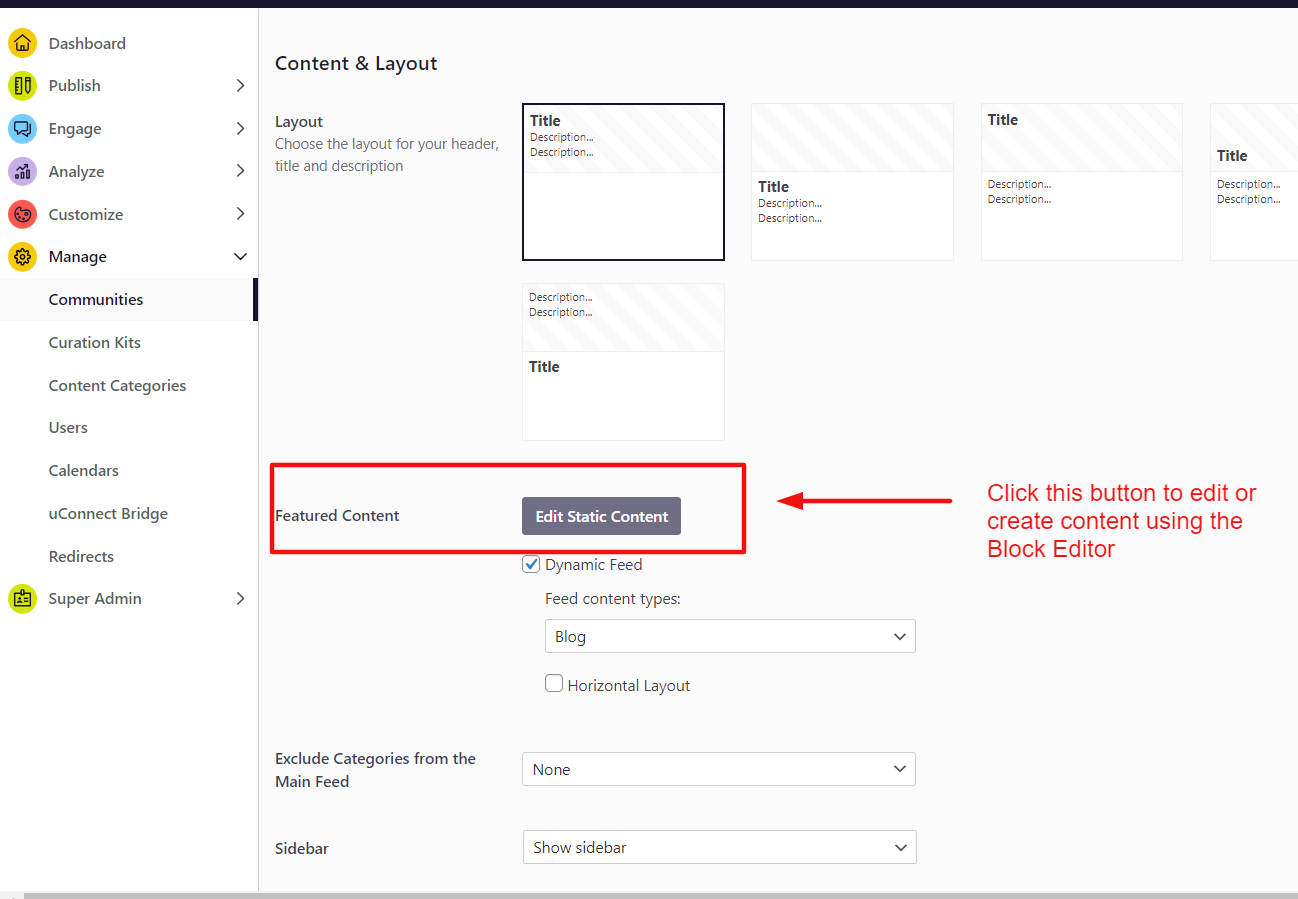Click the Manage gear icon

[22, 257]
